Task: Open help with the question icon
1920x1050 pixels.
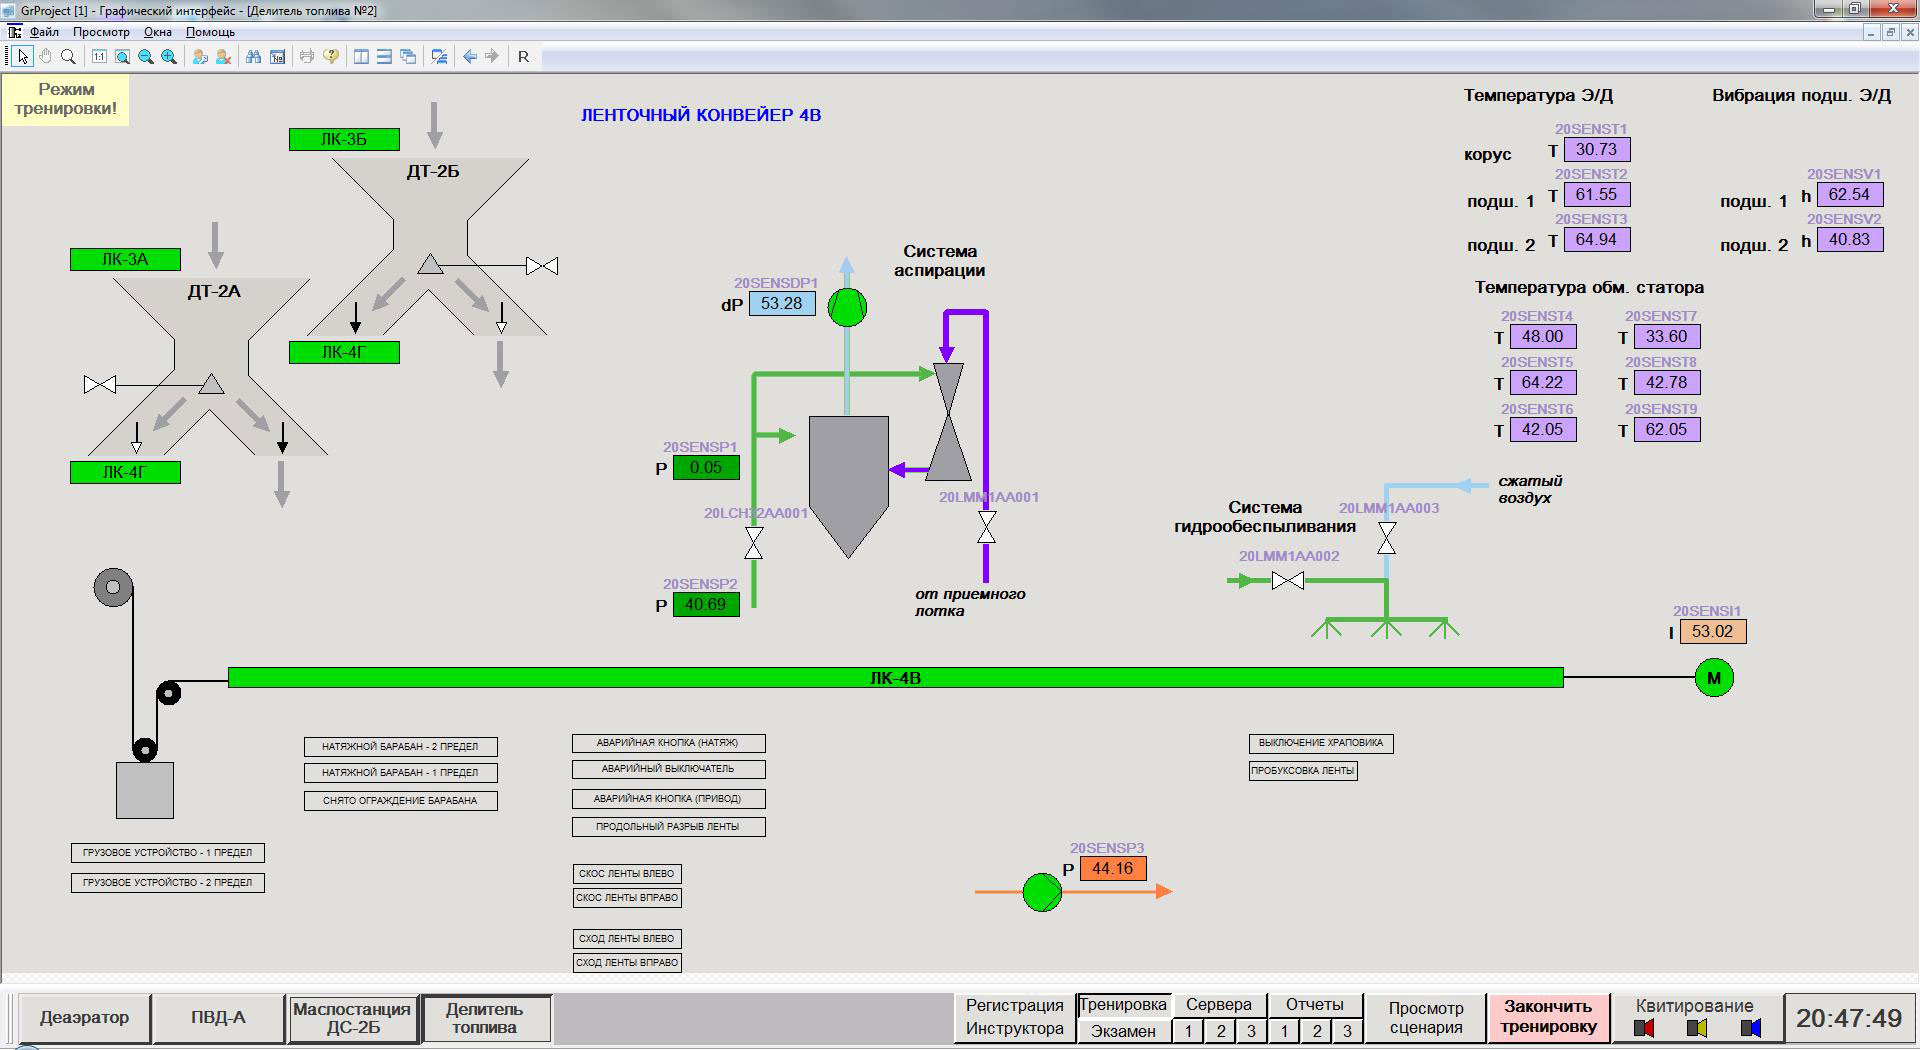Action: pos(330,57)
